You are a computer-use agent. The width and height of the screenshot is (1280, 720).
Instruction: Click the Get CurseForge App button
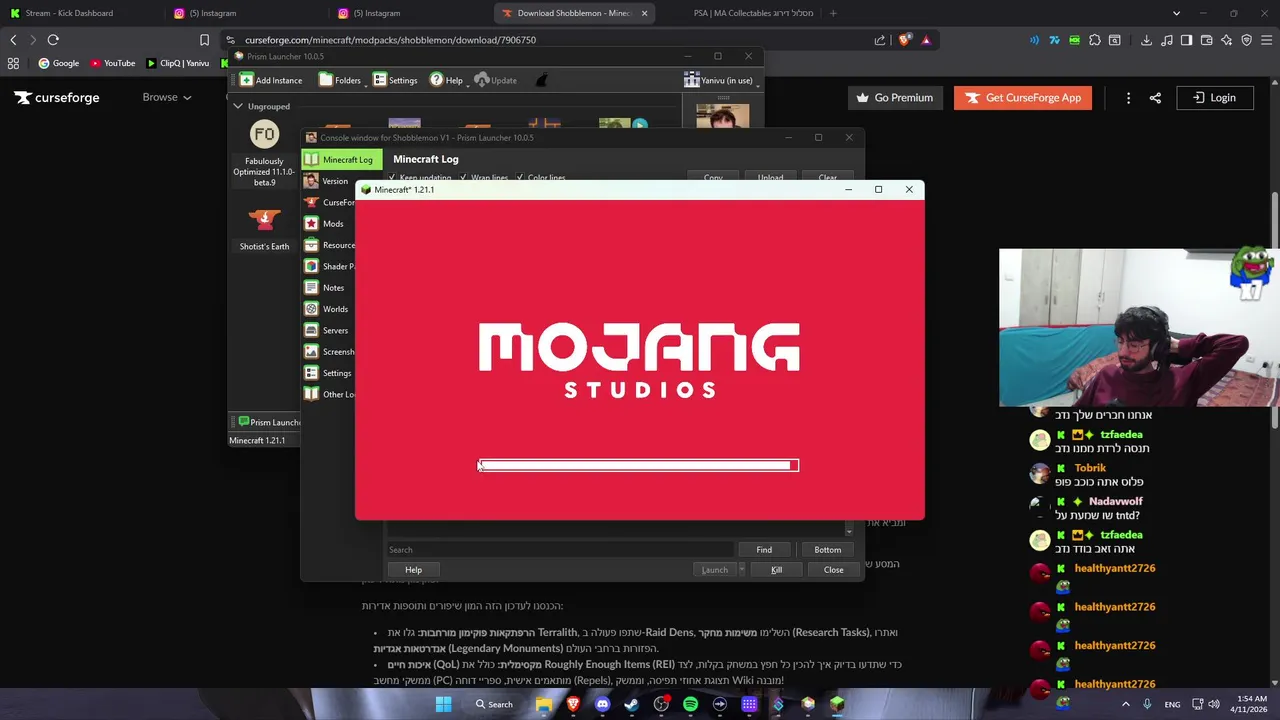coord(1024,97)
